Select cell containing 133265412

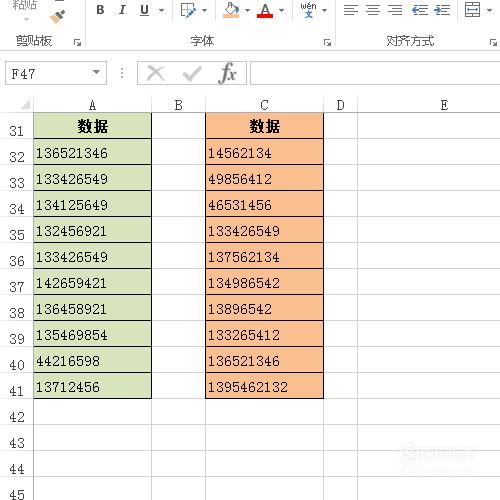(x=264, y=334)
